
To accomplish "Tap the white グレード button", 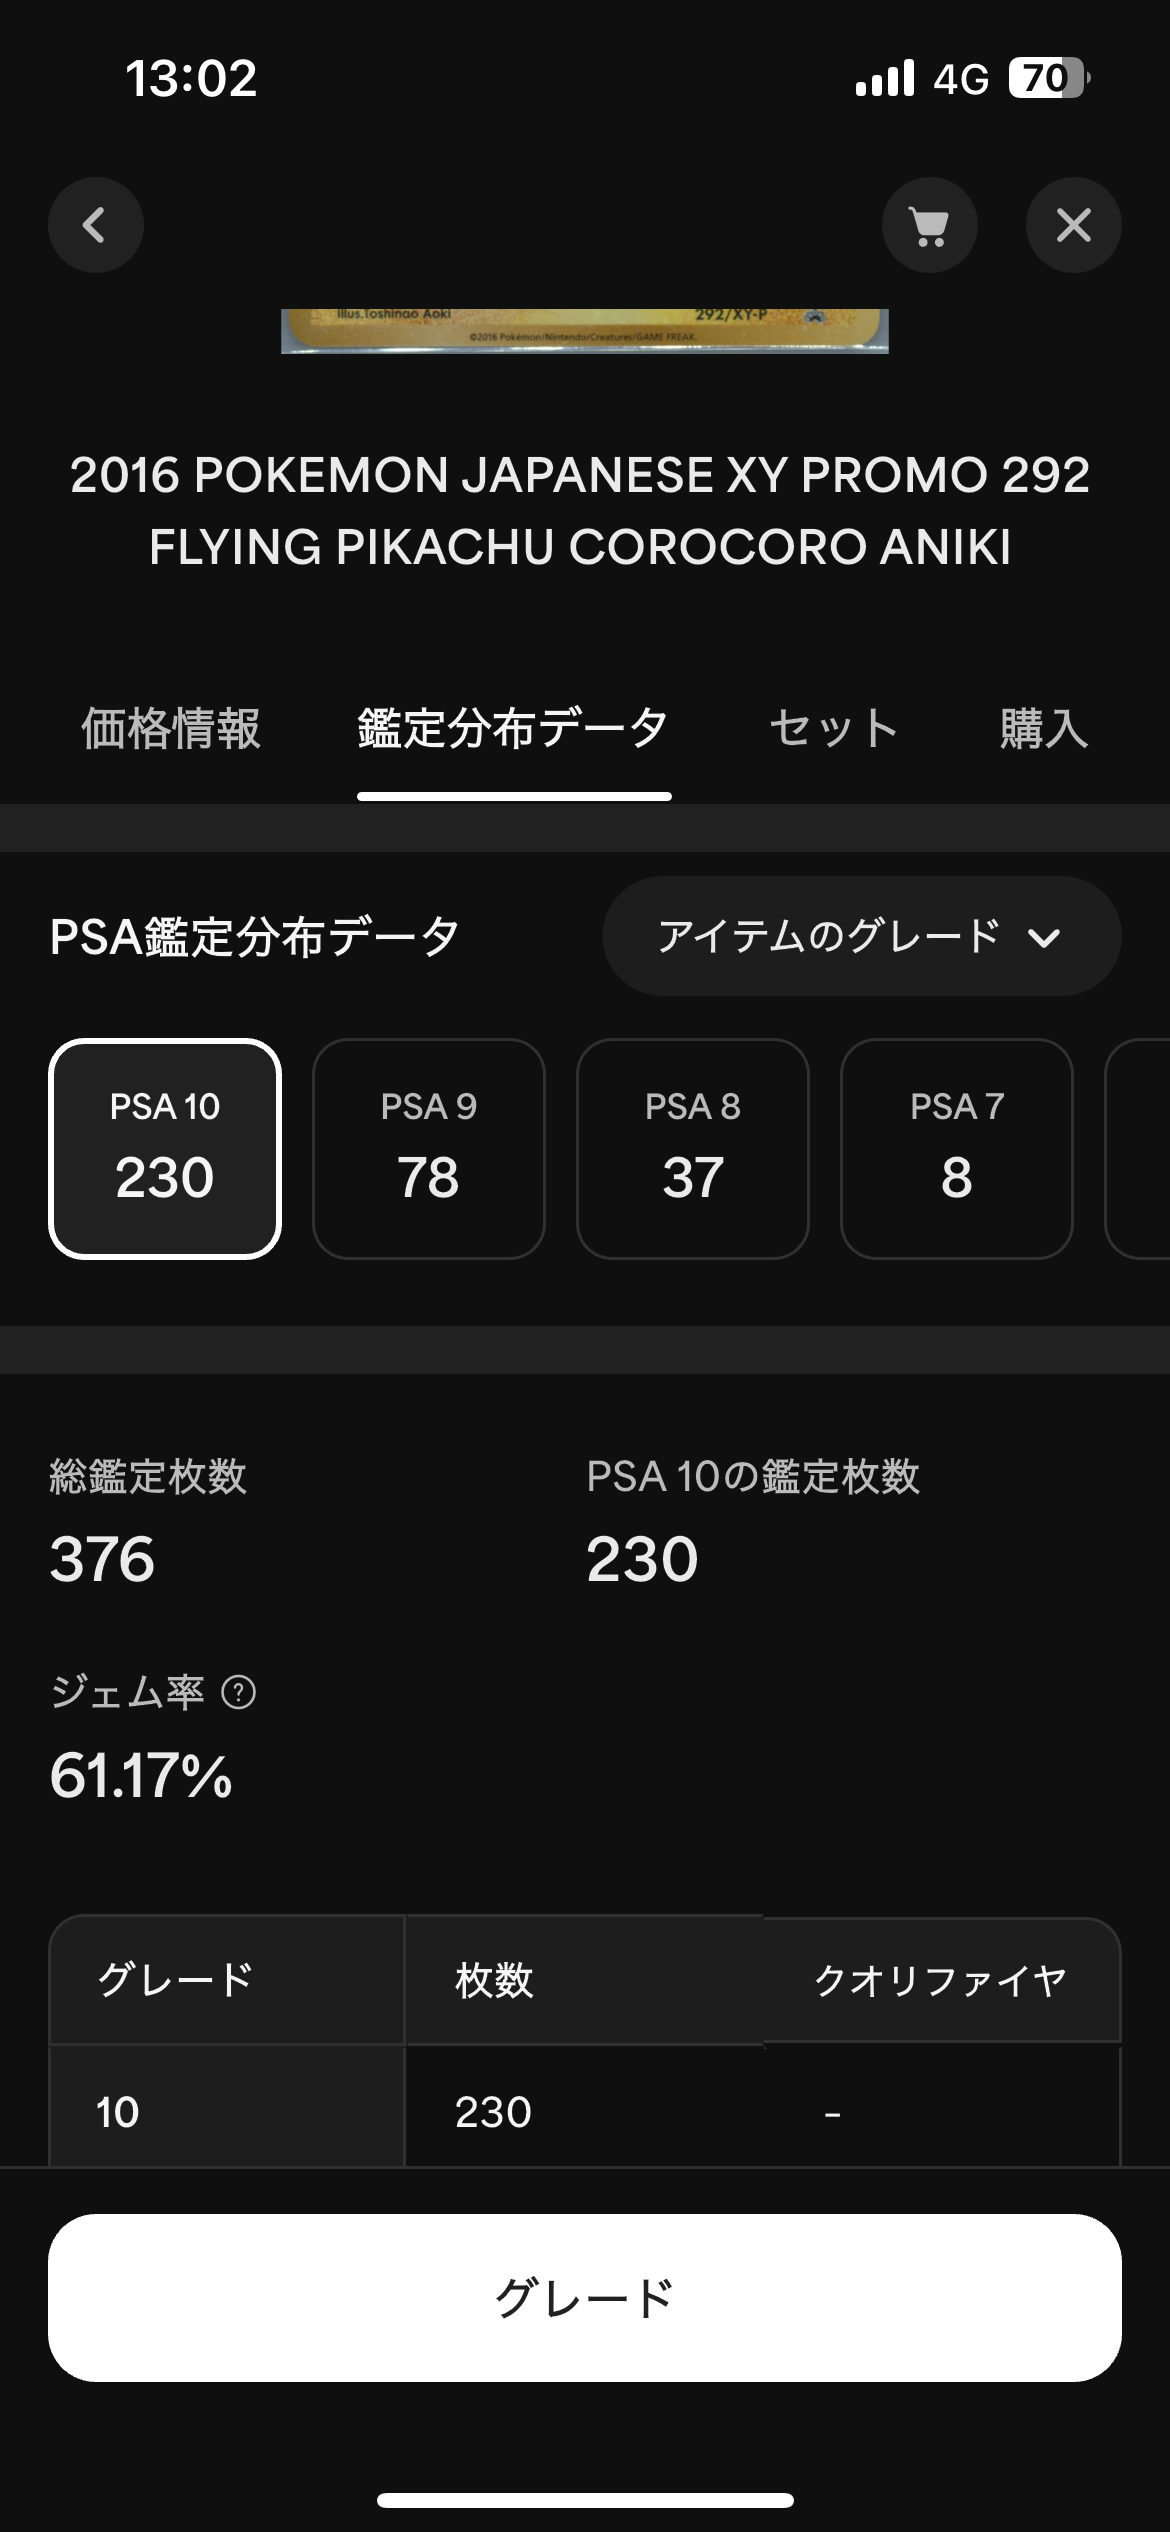I will 585,2297.
